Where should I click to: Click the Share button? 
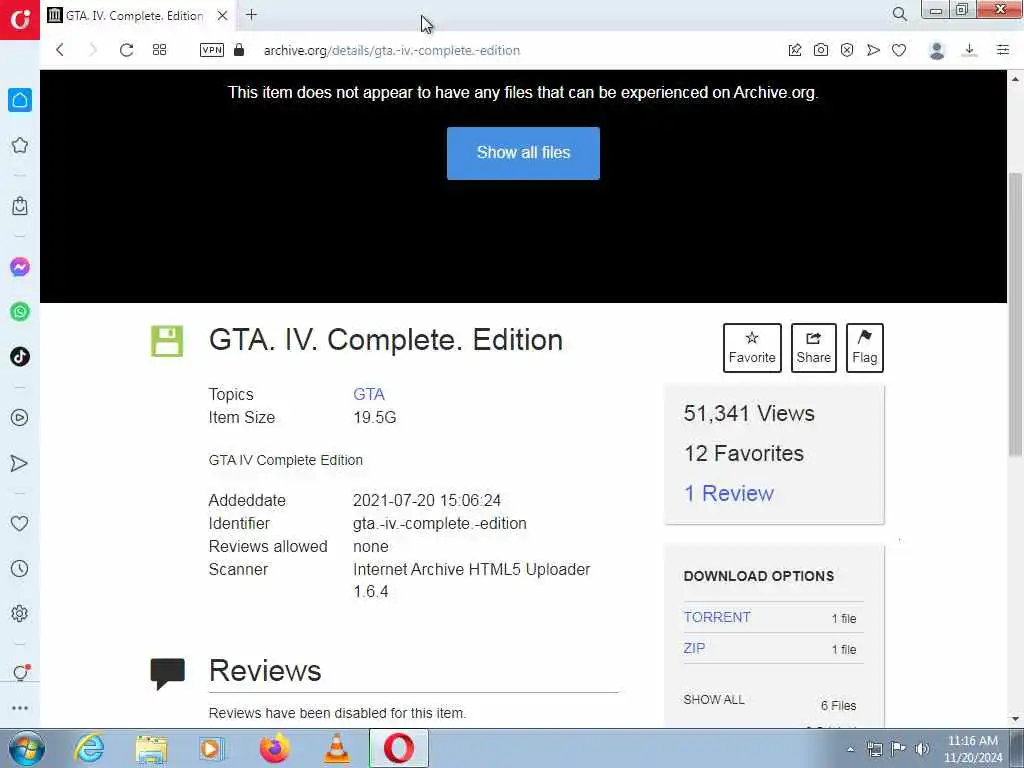pos(813,347)
